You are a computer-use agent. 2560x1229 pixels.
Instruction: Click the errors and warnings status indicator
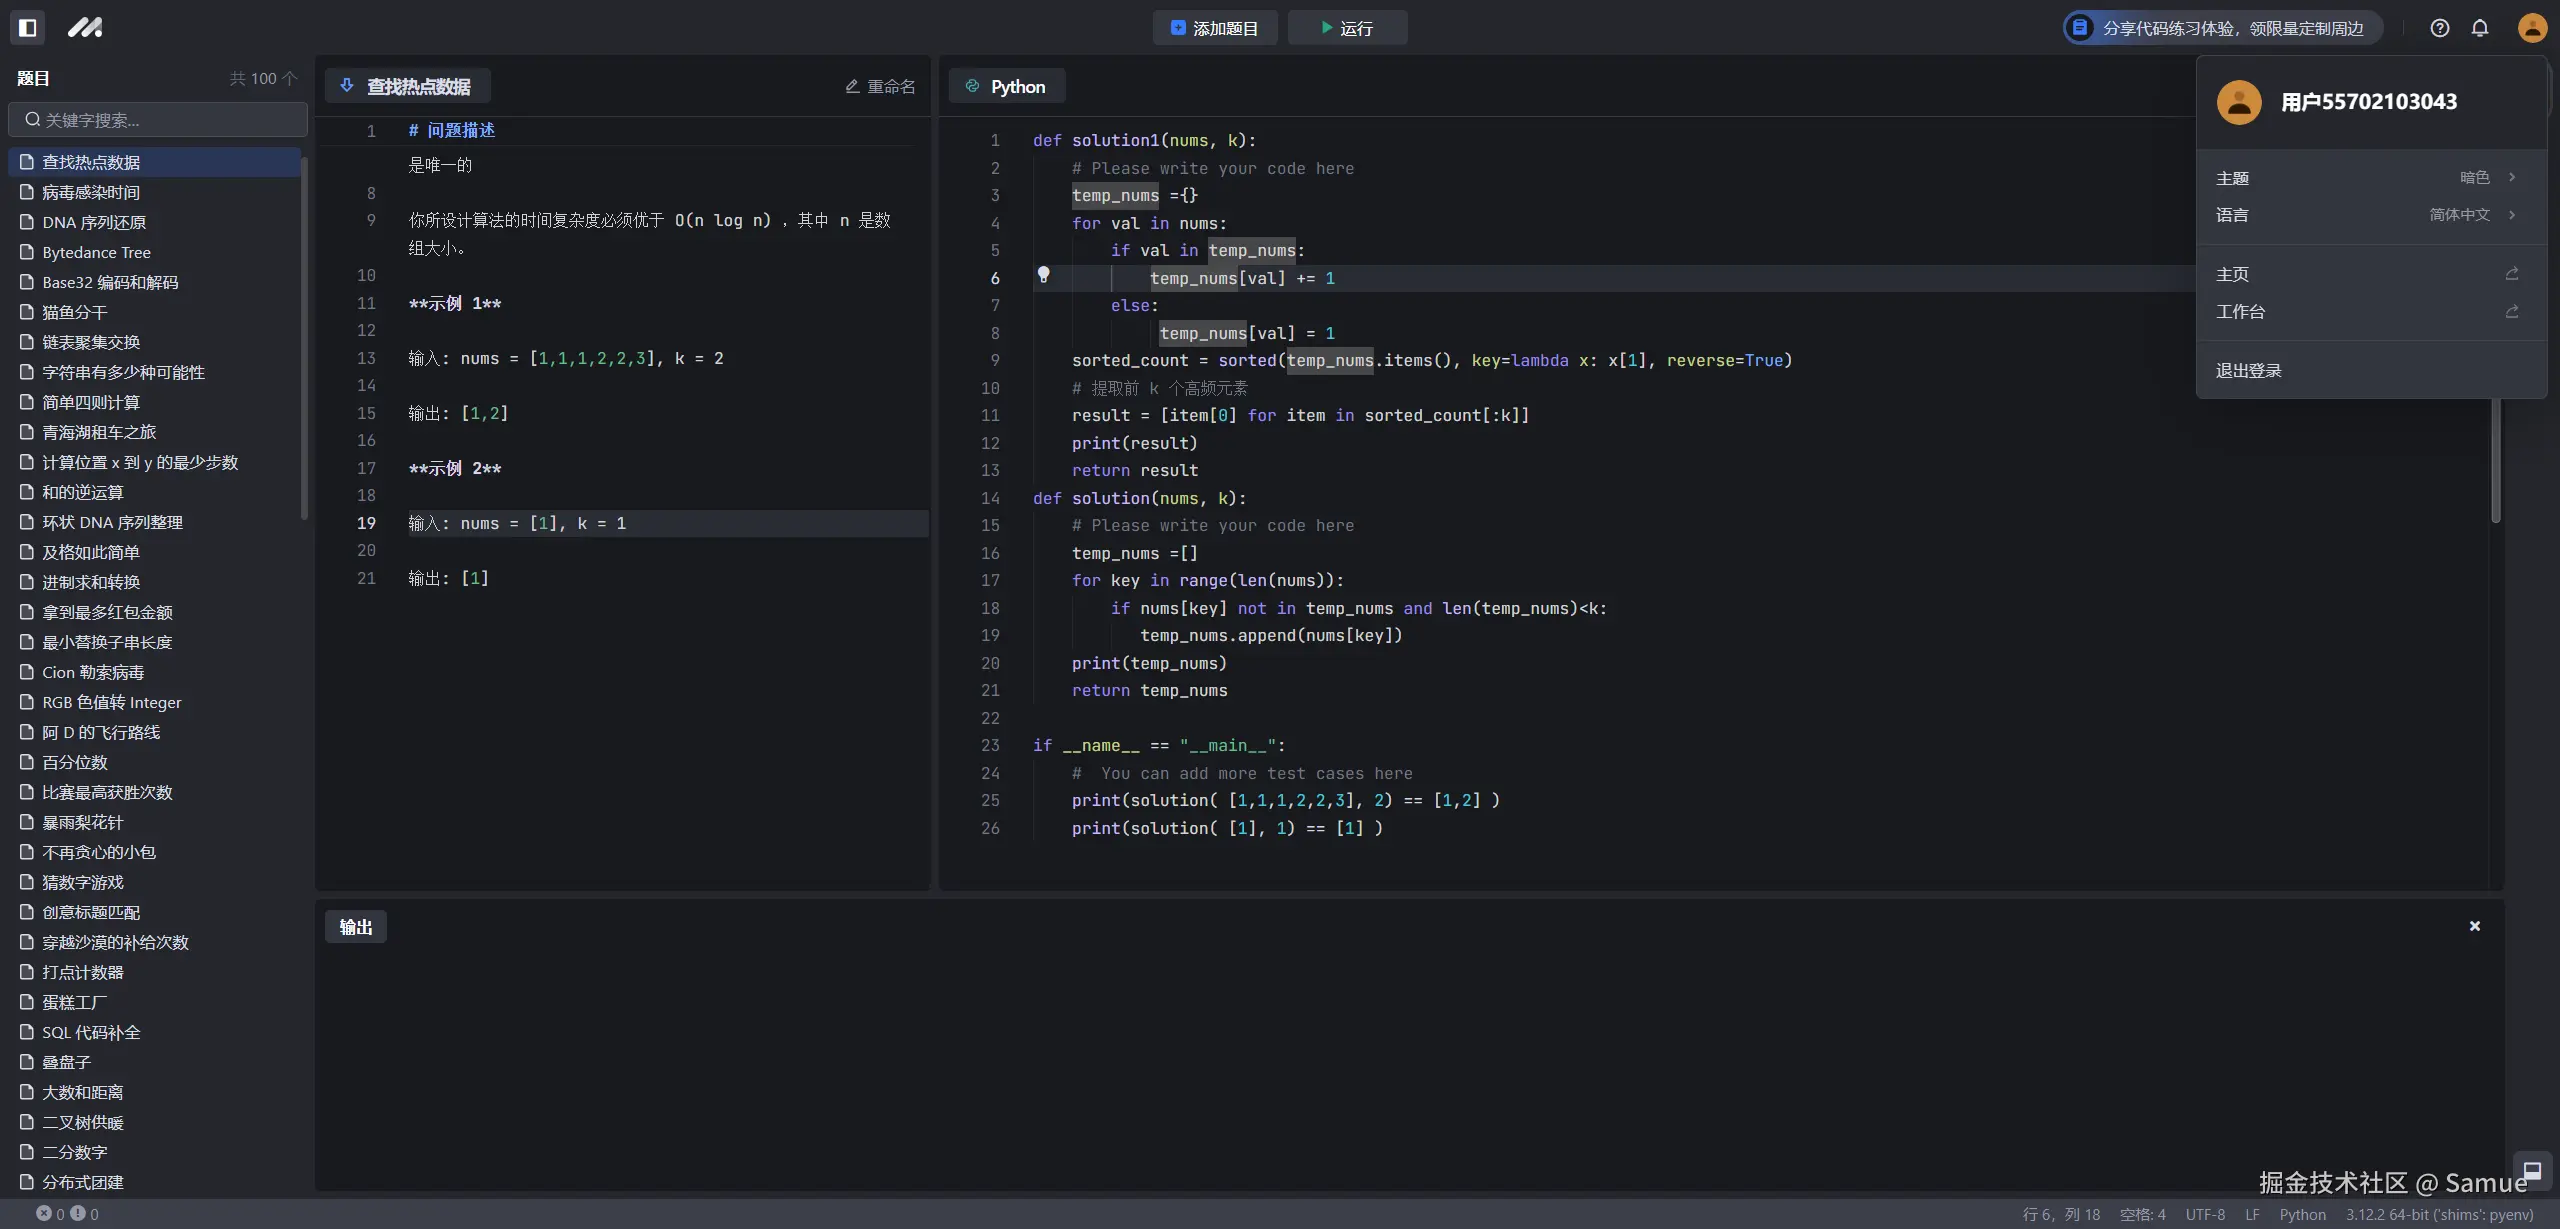pos(67,1214)
